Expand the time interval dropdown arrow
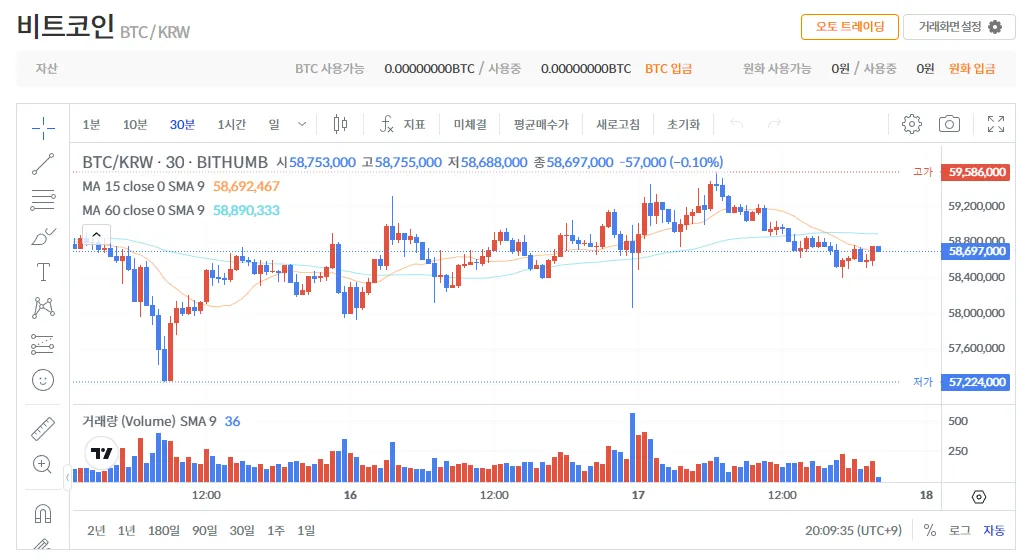Screen dimensions: 1025x560 (x=302, y=124)
